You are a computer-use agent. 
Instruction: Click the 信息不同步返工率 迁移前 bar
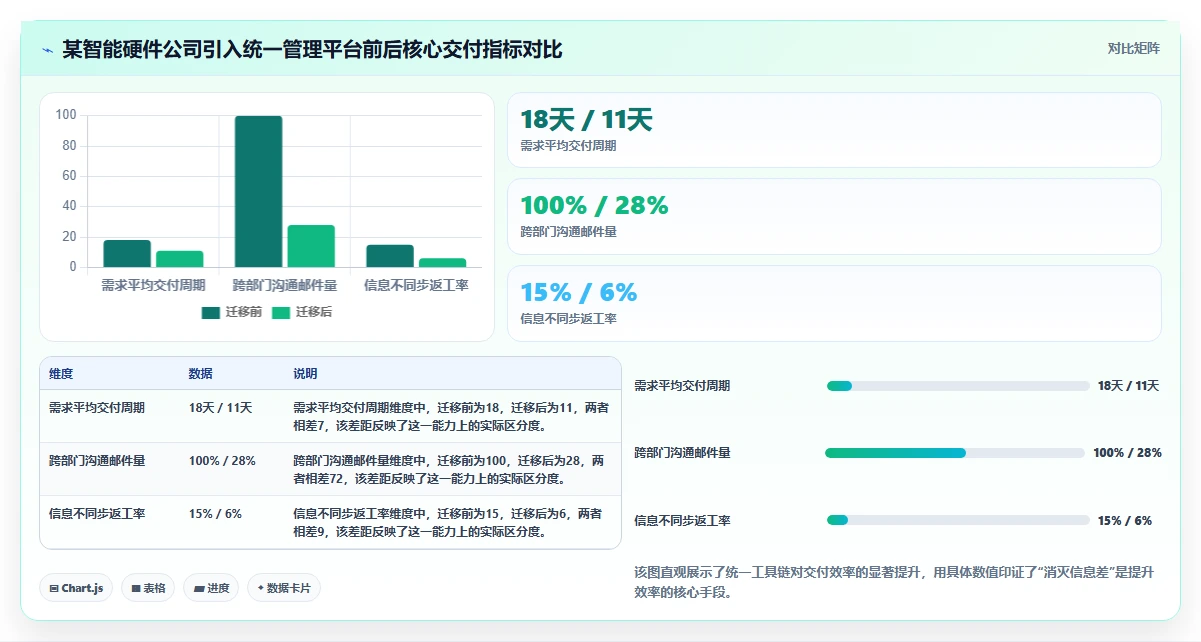(x=390, y=256)
